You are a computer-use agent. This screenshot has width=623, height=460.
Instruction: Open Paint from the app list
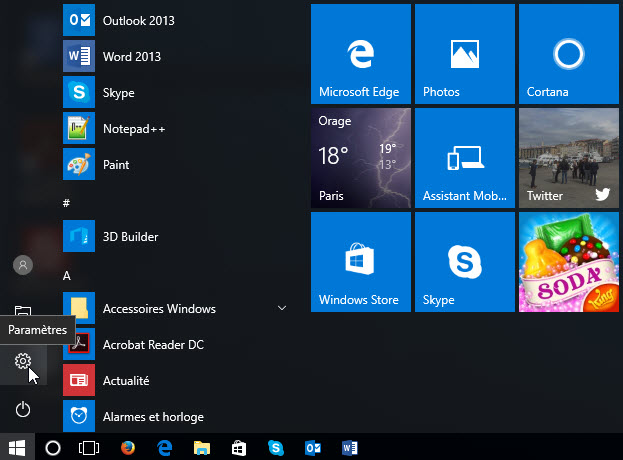point(175,164)
